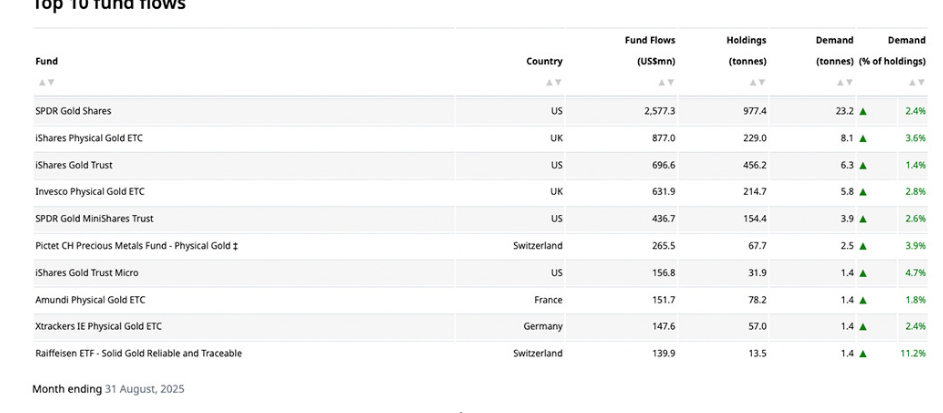Image resolution: width=943 pixels, height=413 pixels.
Task: Click the Country column header
Action: click(544, 61)
